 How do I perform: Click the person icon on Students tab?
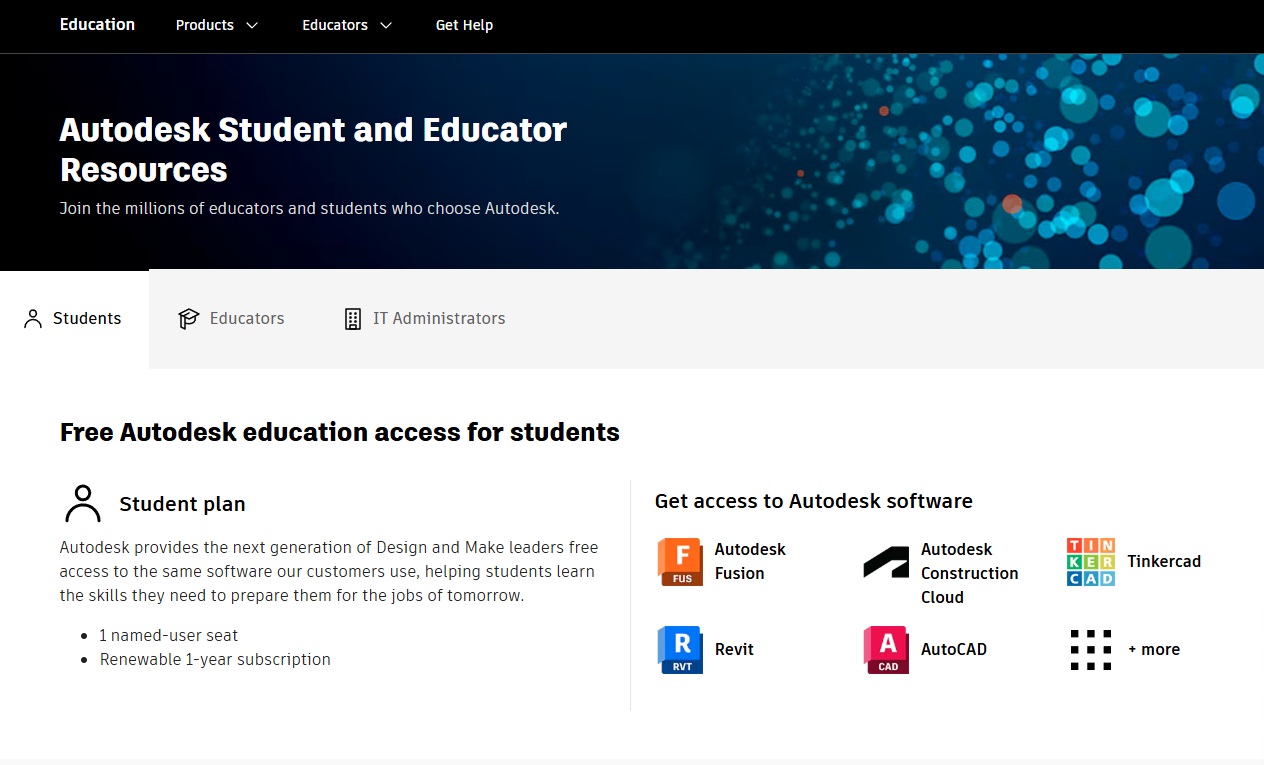click(x=33, y=319)
